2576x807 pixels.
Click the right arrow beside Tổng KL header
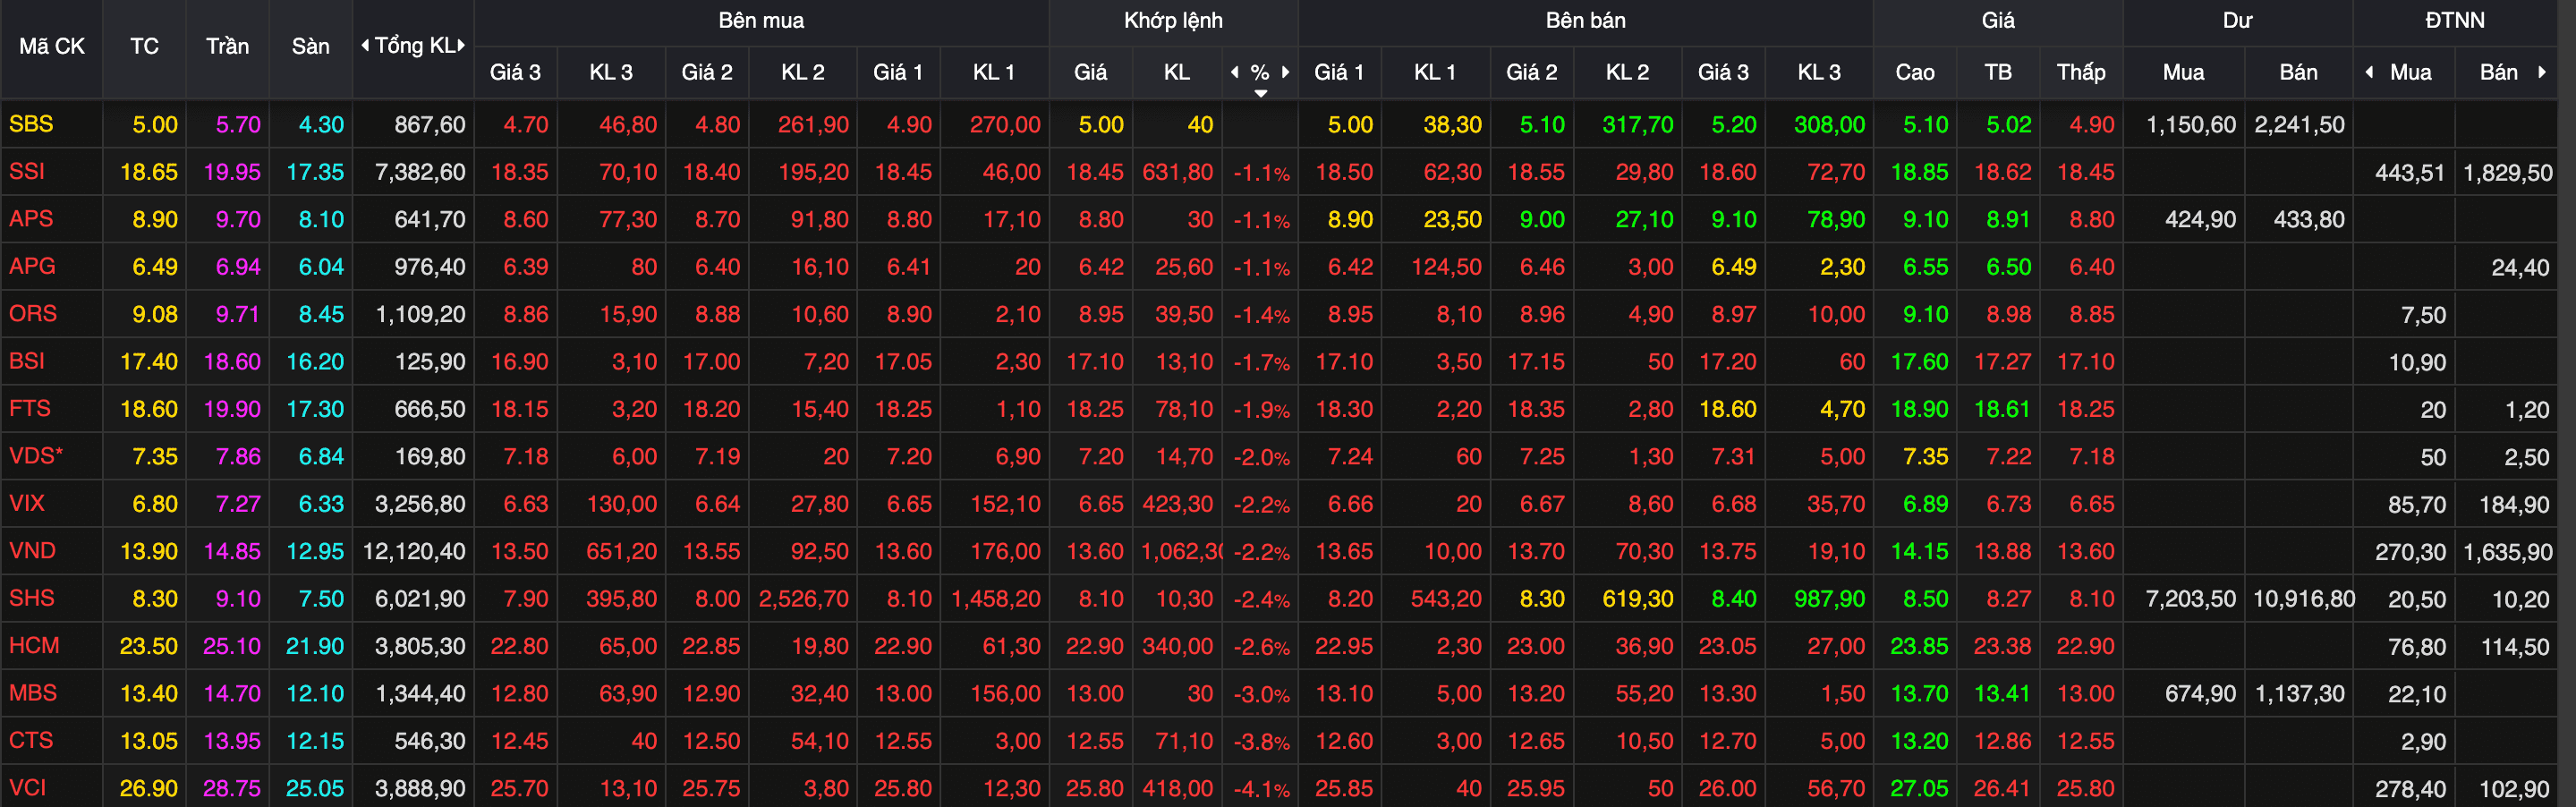click(x=461, y=46)
